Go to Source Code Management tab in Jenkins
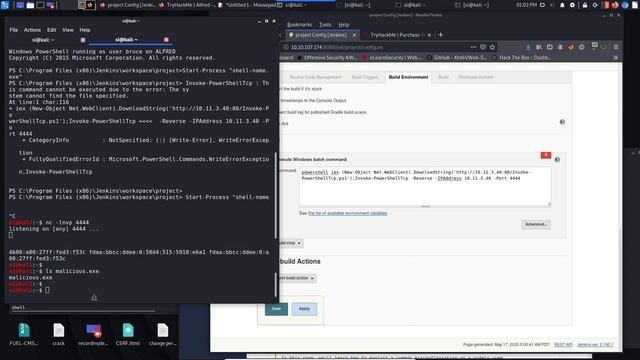 (315, 77)
